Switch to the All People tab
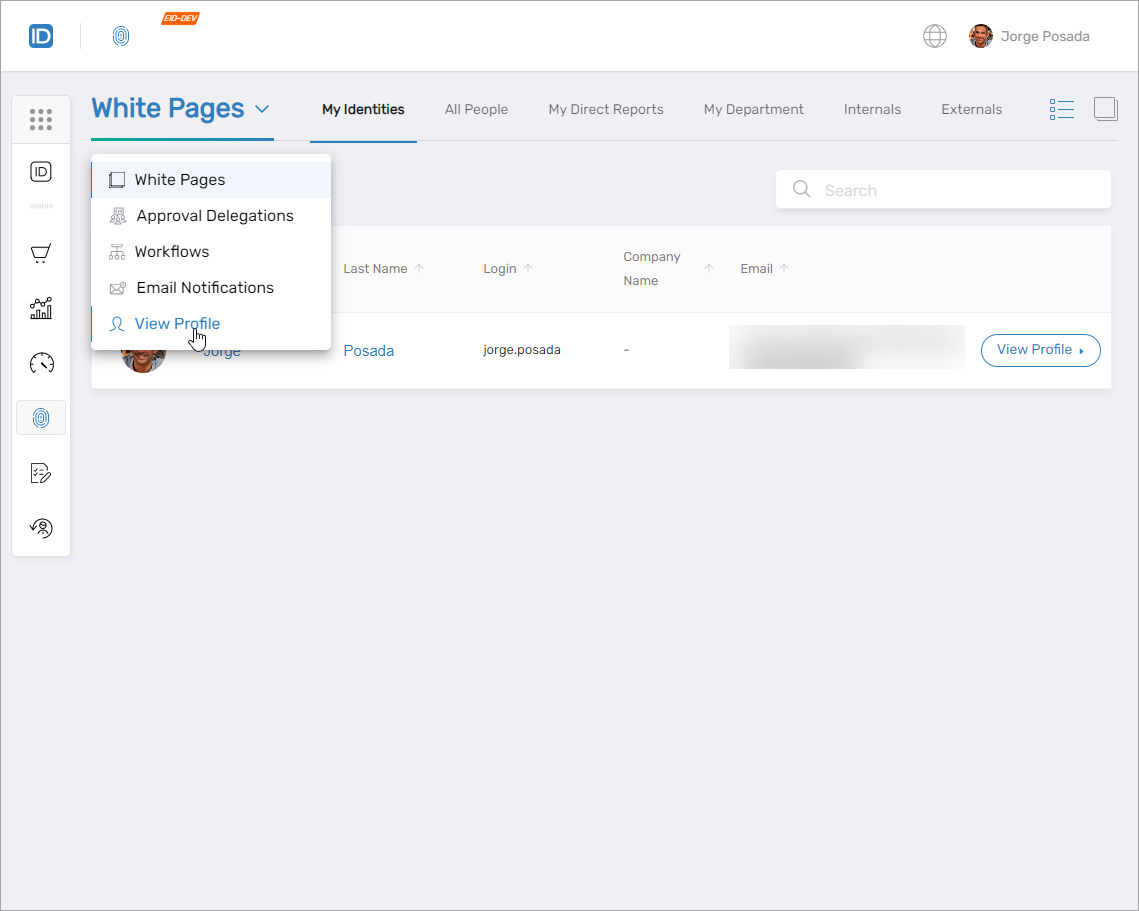 tap(476, 109)
